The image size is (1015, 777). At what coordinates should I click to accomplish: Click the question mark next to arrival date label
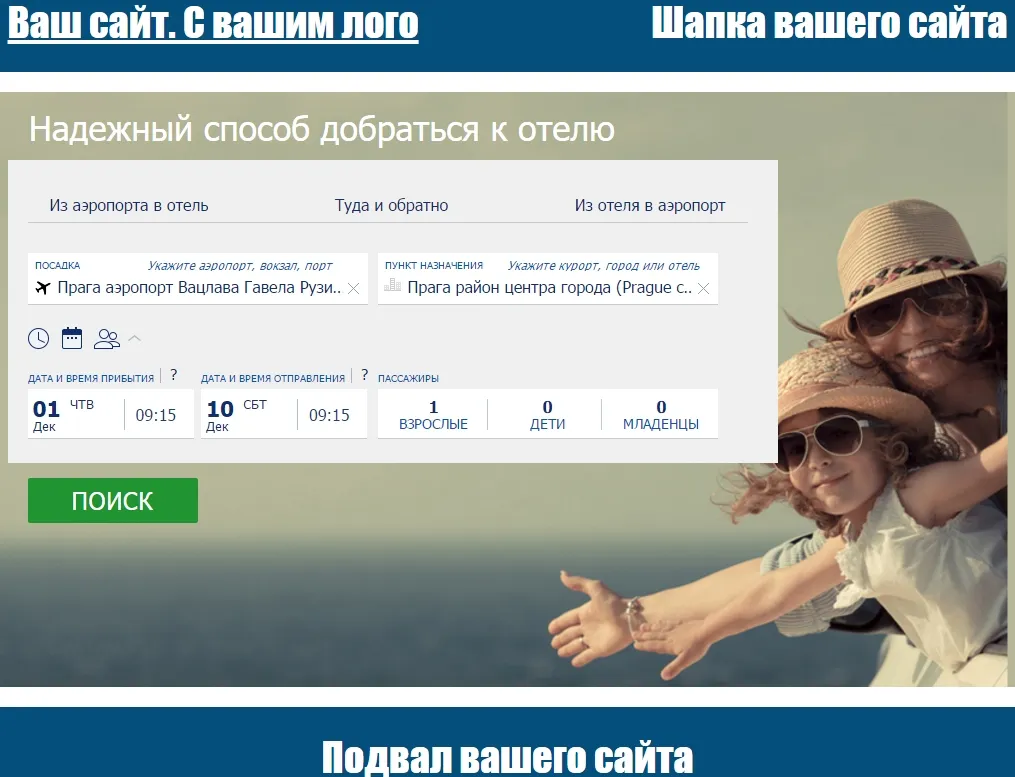click(x=173, y=376)
